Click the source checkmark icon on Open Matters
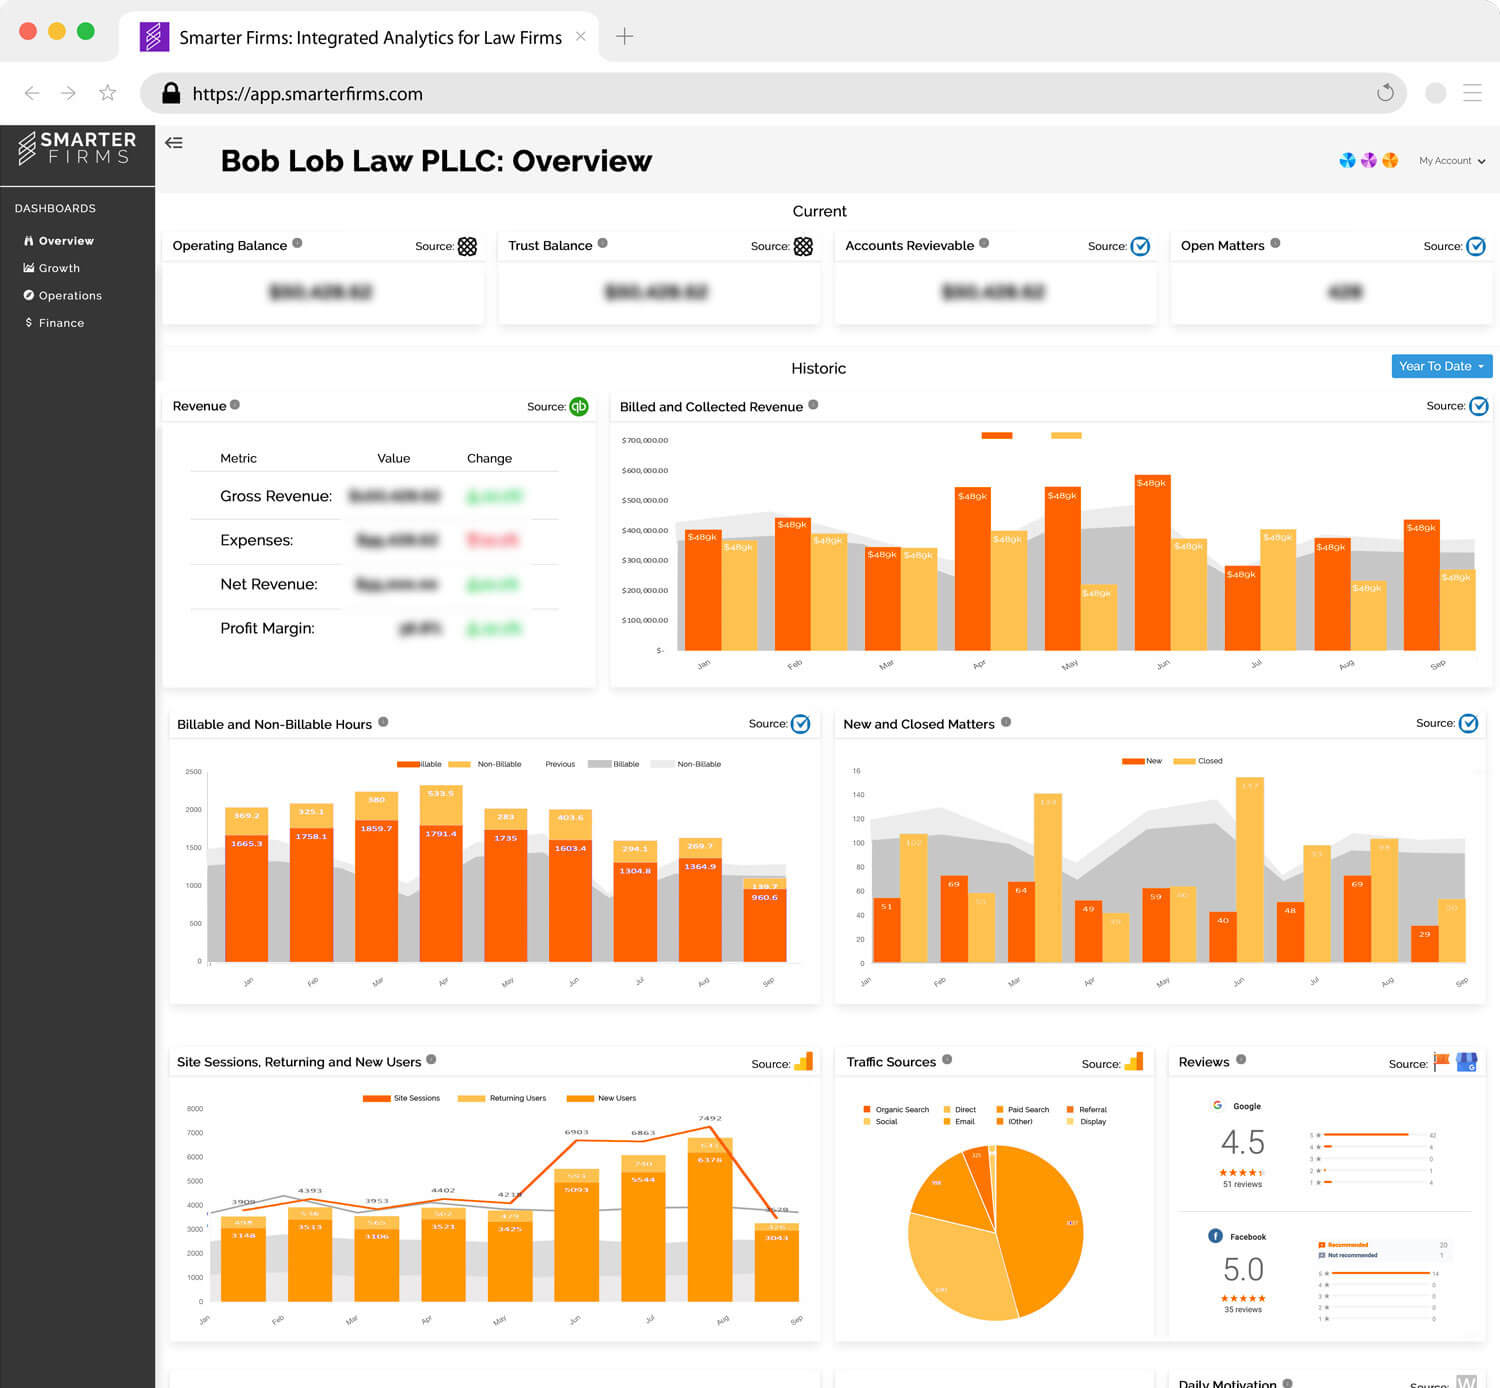 click(x=1476, y=246)
